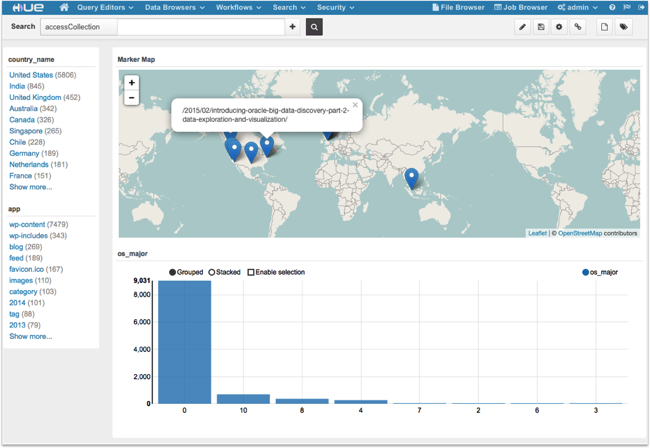The image size is (650, 448).
Task: Click the accessCollection collection field
Action: 79,27
